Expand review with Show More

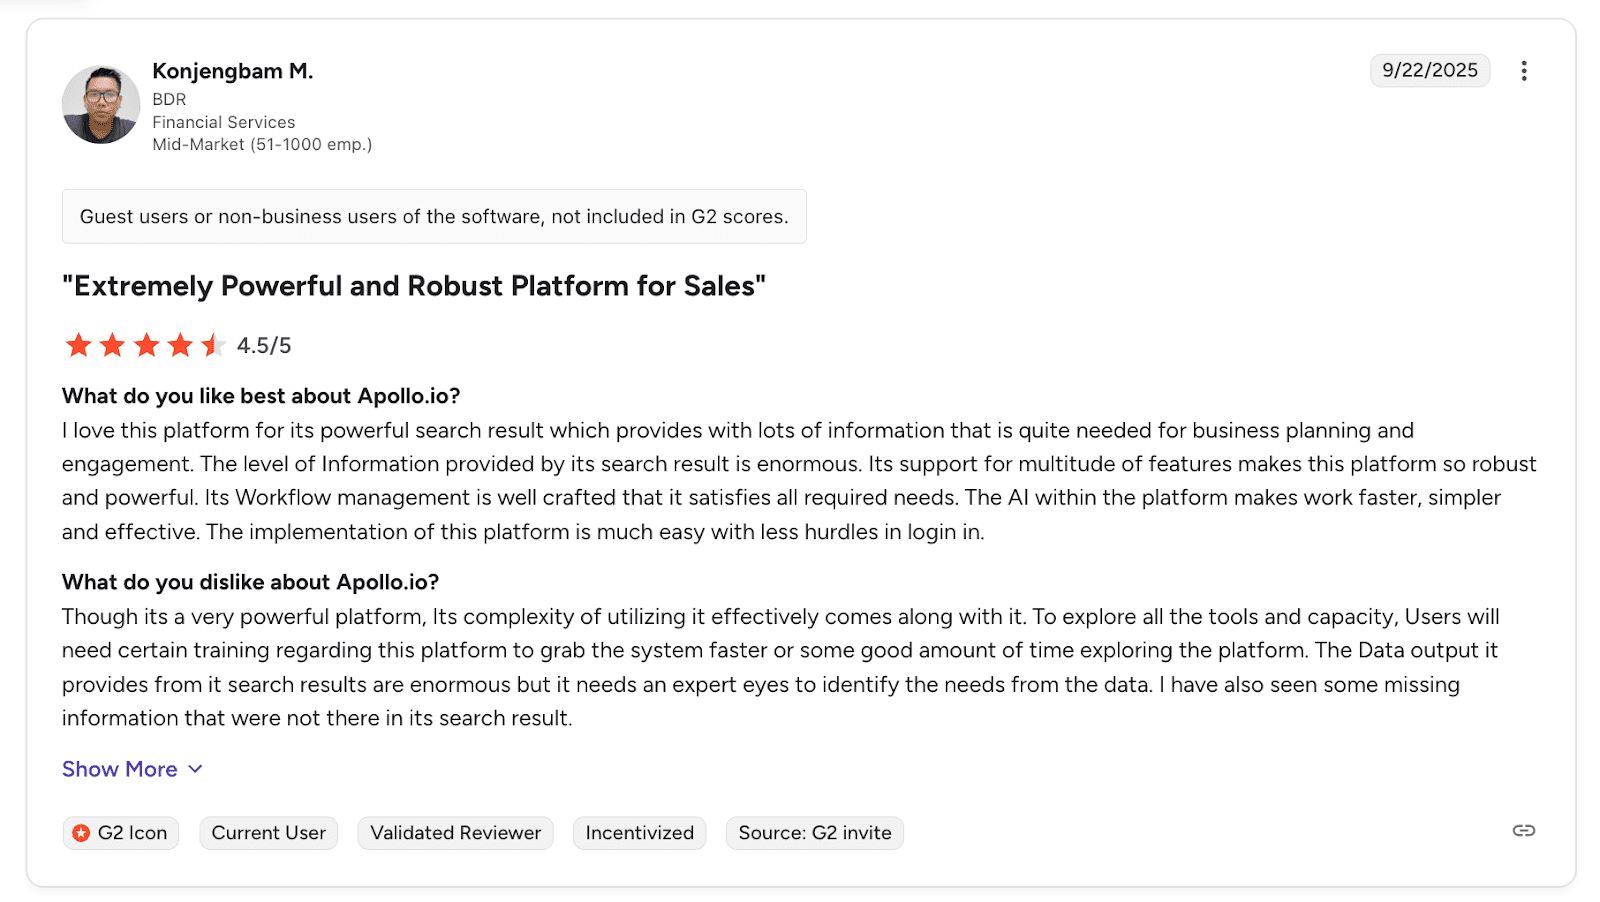pyautogui.click(x=120, y=769)
